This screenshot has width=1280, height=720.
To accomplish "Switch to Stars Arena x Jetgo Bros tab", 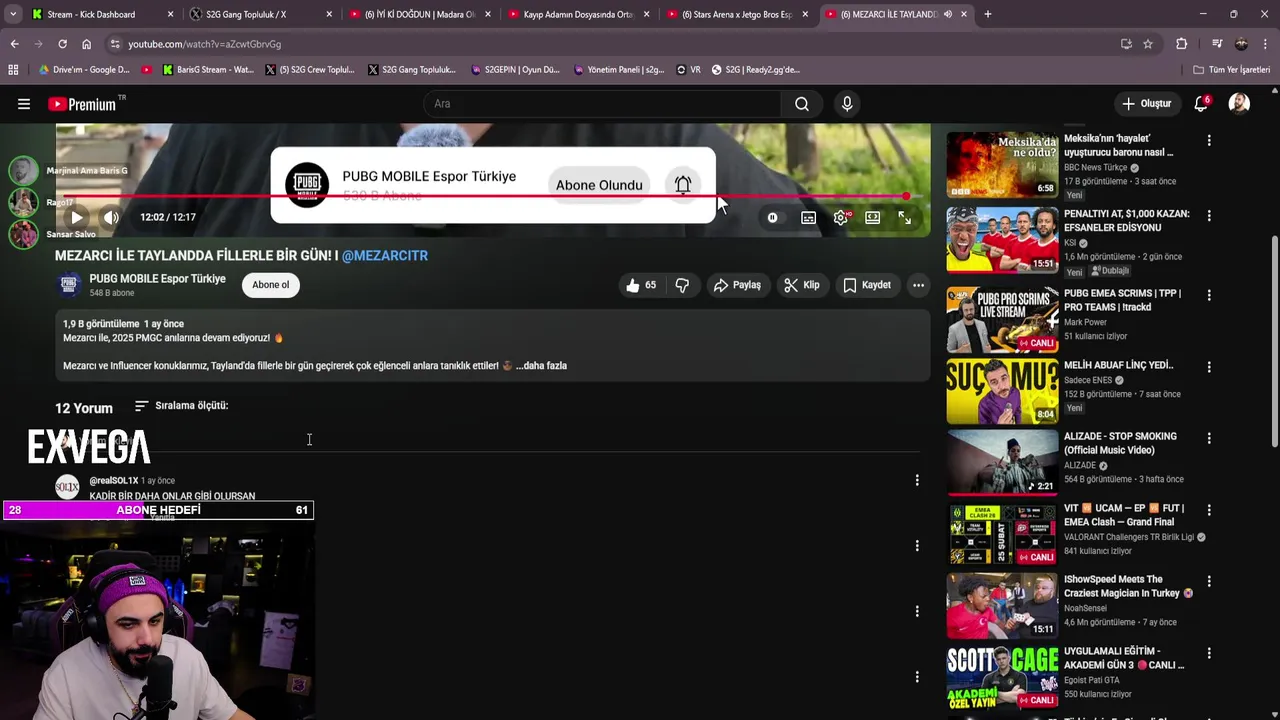I will click(x=737, y=14).
